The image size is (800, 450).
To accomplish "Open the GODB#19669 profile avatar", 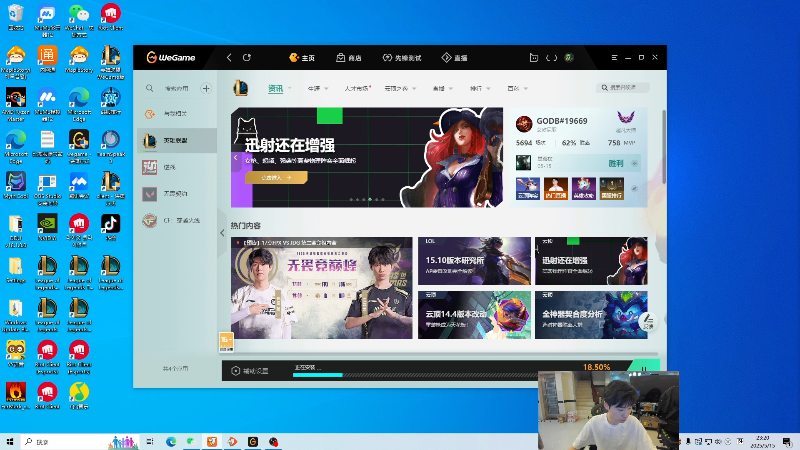I will [x=524, y=123].
